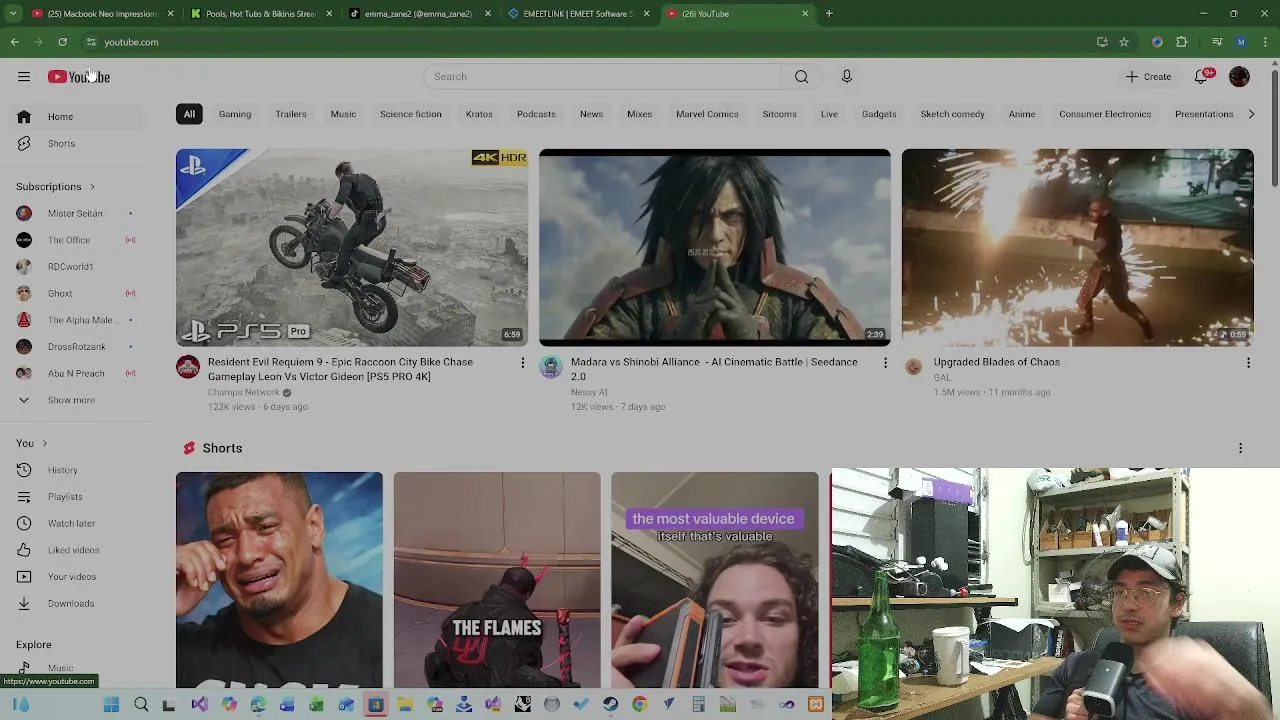Open the account avatar menu
Image resolution: width=1280 pixels, height=720 pixels.
1239,77
